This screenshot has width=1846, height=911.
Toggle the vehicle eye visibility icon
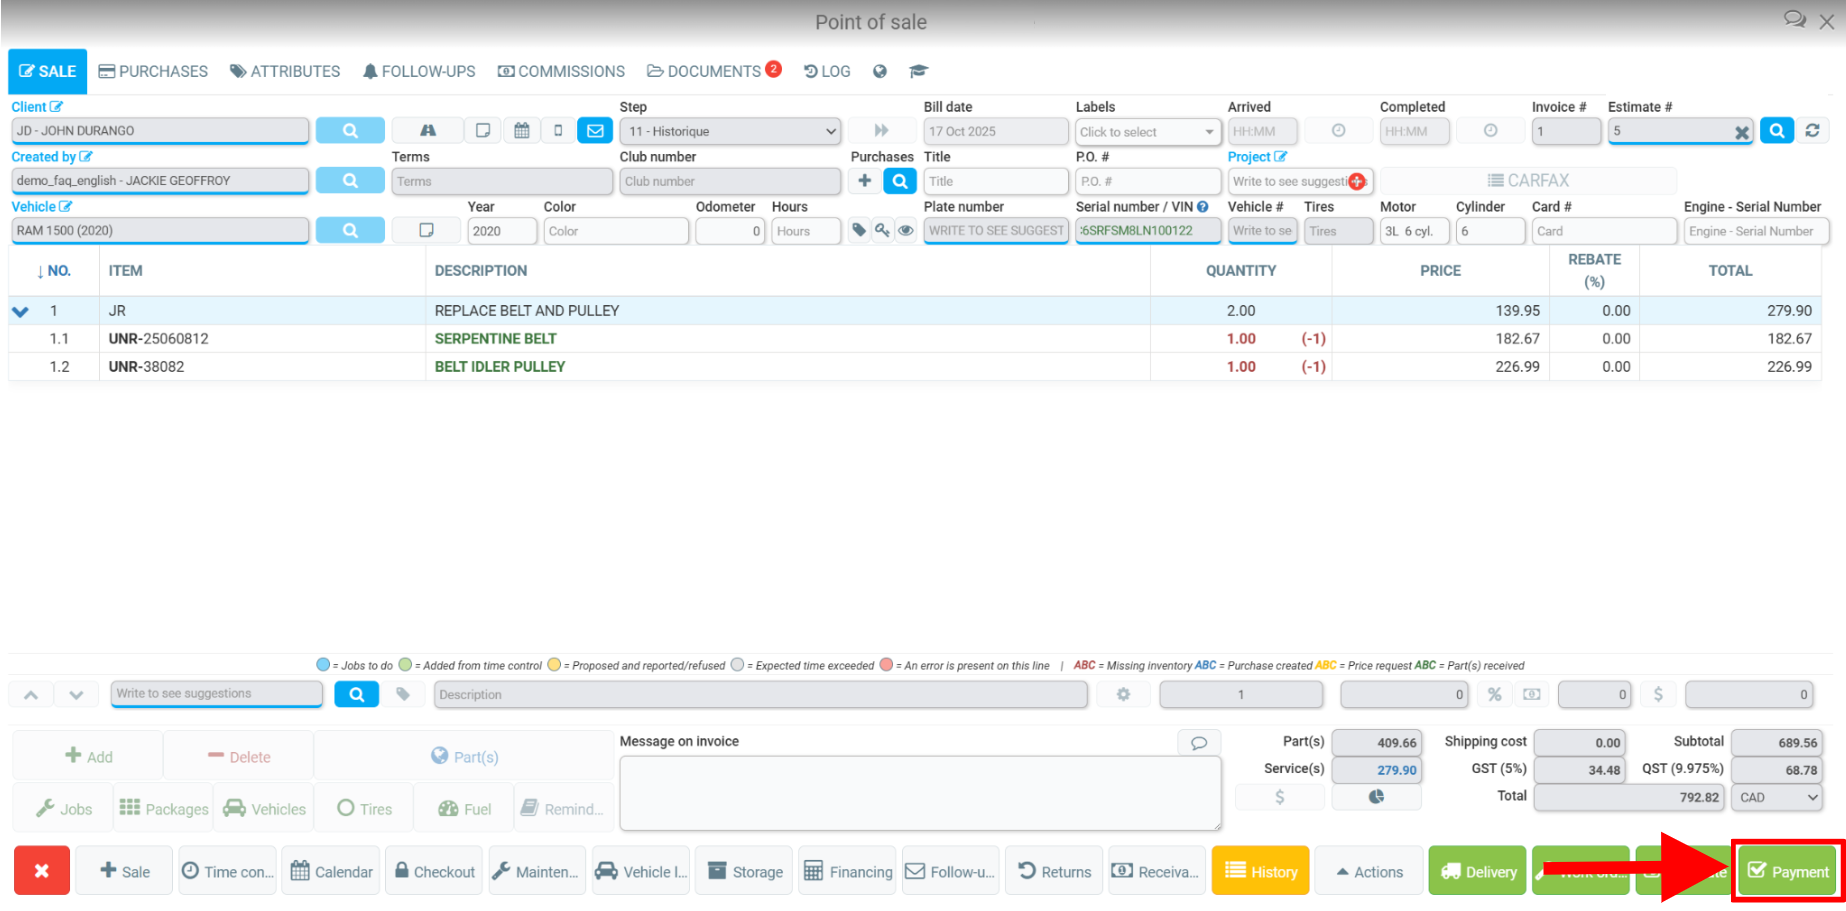coord(905,231)
